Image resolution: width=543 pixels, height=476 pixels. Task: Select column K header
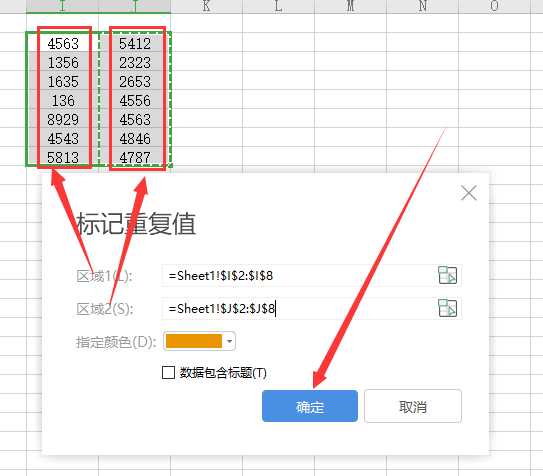click(206, 6)
